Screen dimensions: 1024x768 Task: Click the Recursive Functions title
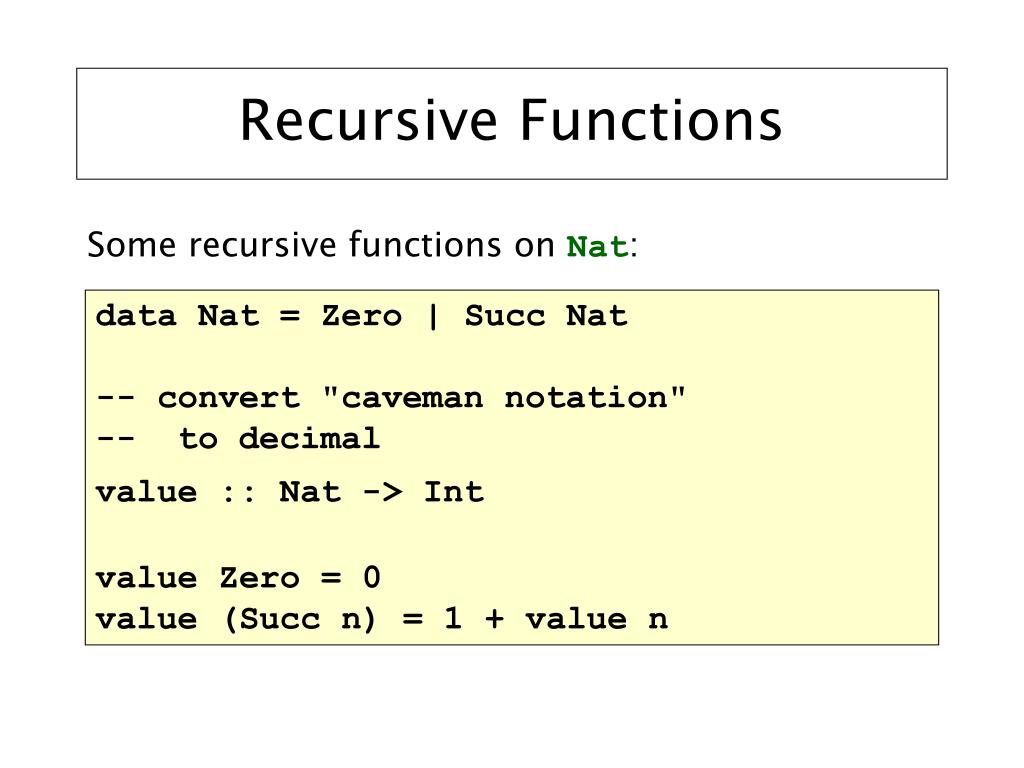tap(511, 120)
